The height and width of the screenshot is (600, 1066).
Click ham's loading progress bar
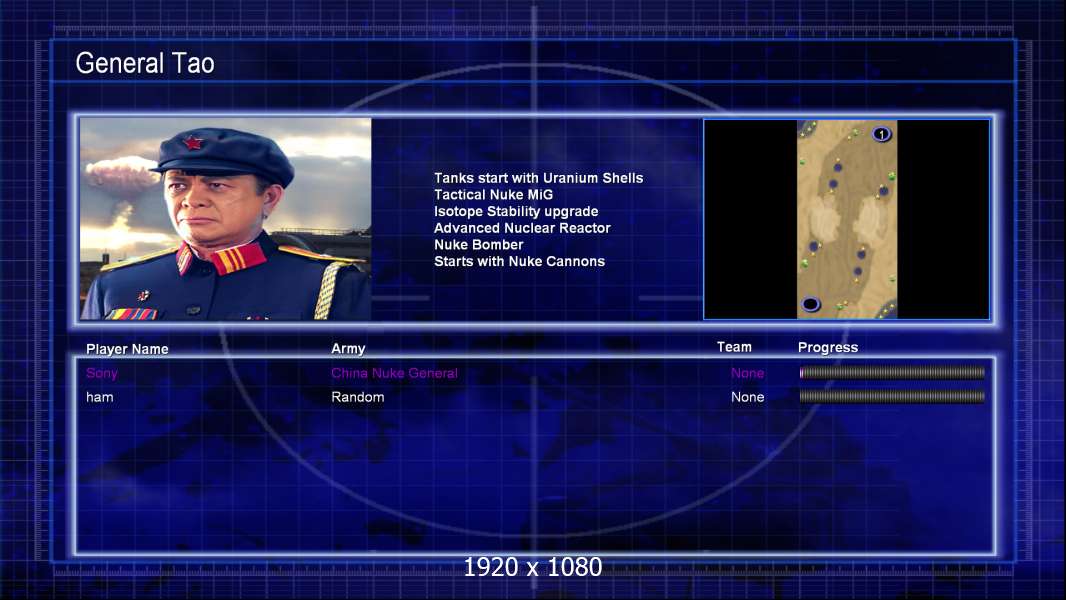pyautogui.click(x=892, y=396)
